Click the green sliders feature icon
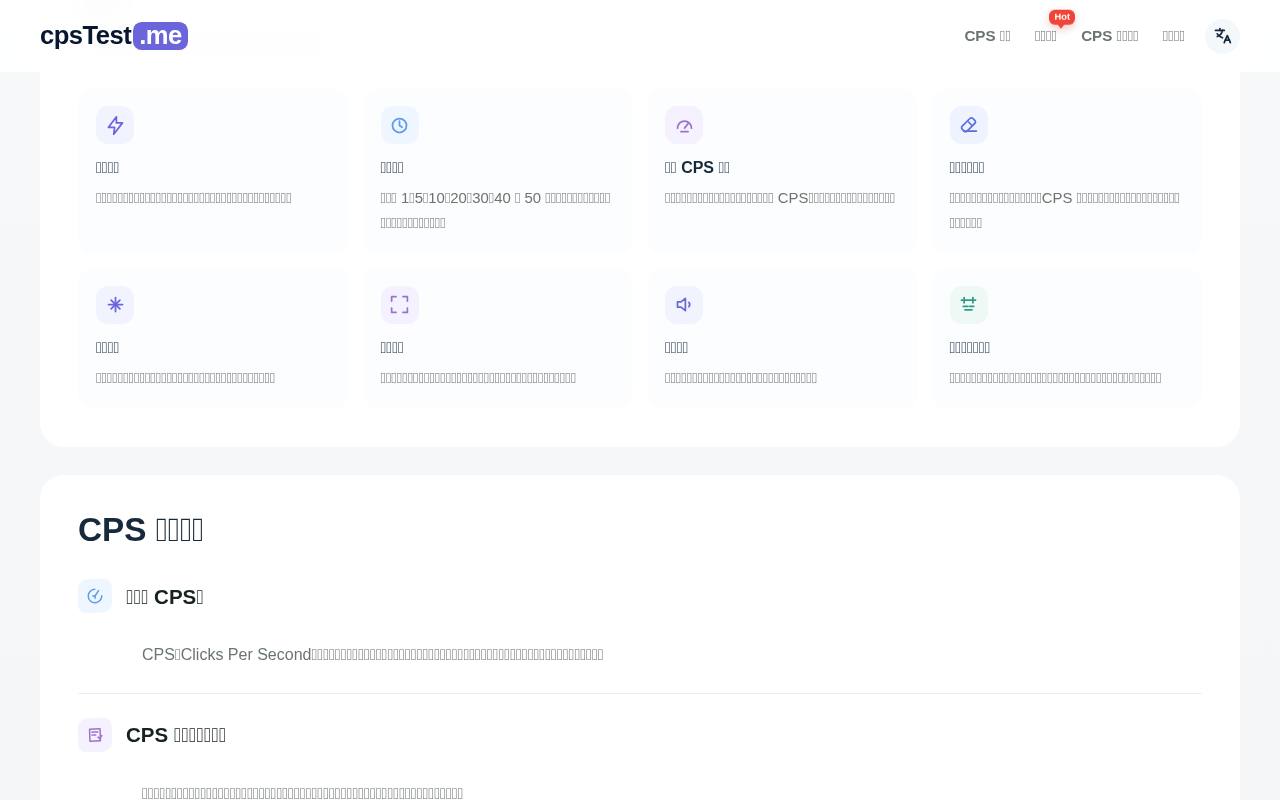The image size is (1280, 800). coord(969,305)
